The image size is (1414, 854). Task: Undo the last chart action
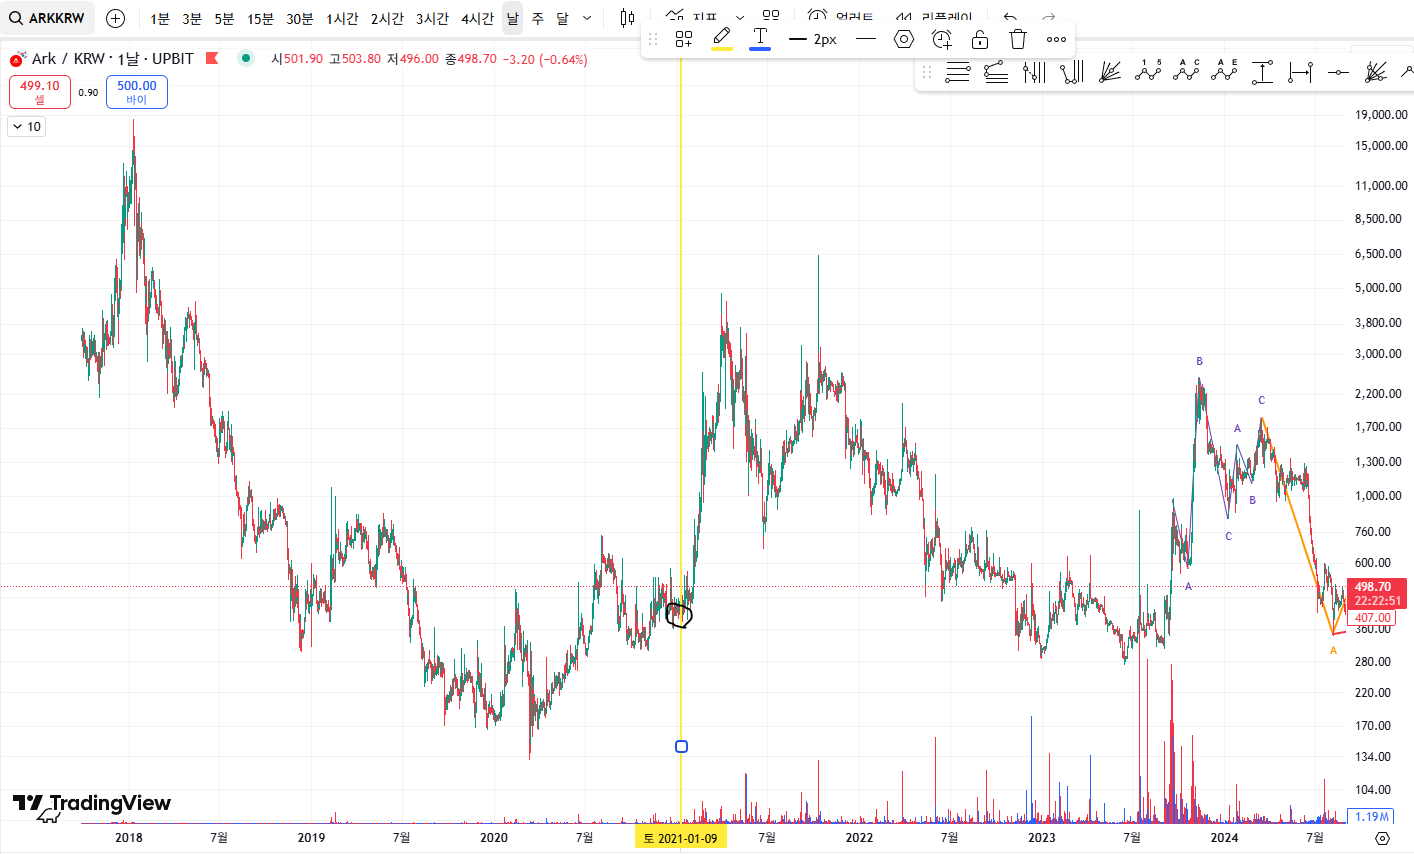(x=1010, y=17)
